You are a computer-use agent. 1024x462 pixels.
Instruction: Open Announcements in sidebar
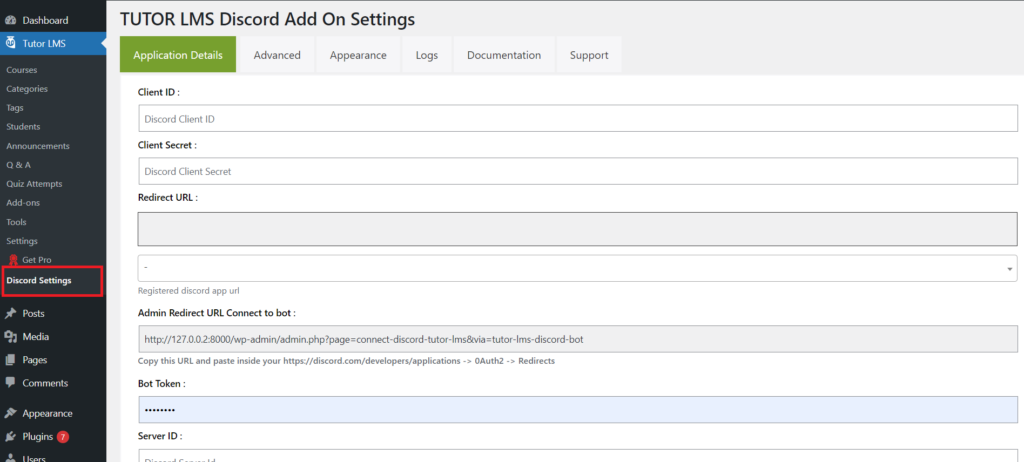38,146
